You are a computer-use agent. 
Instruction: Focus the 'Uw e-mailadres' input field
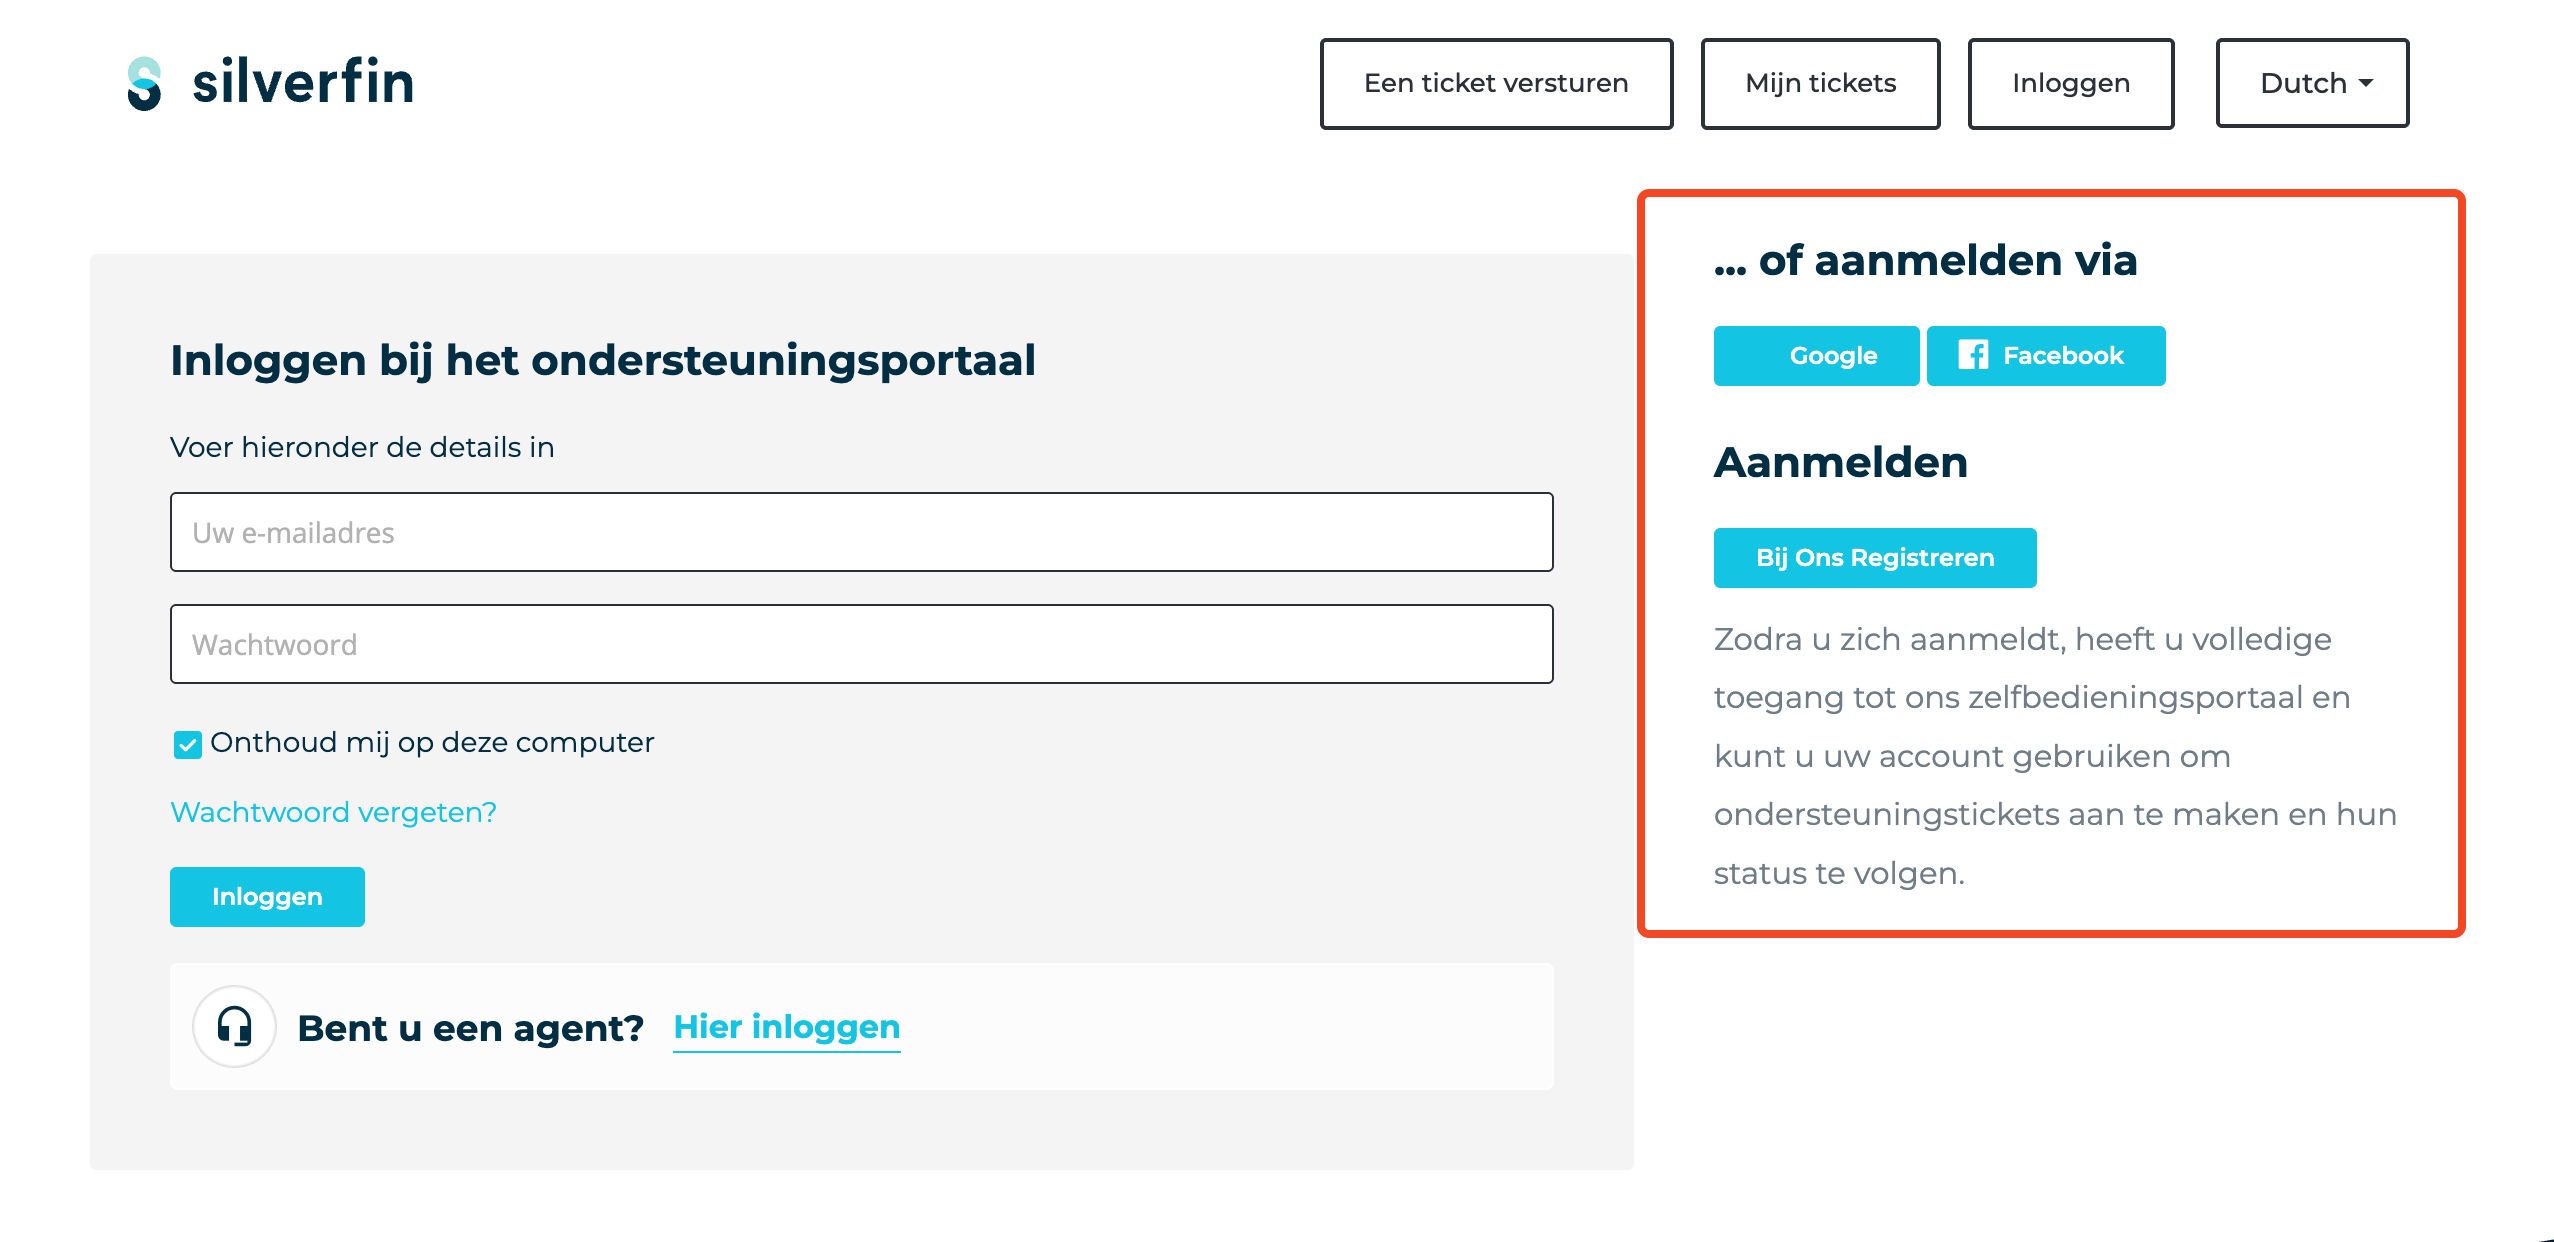[x=861, y=532]
